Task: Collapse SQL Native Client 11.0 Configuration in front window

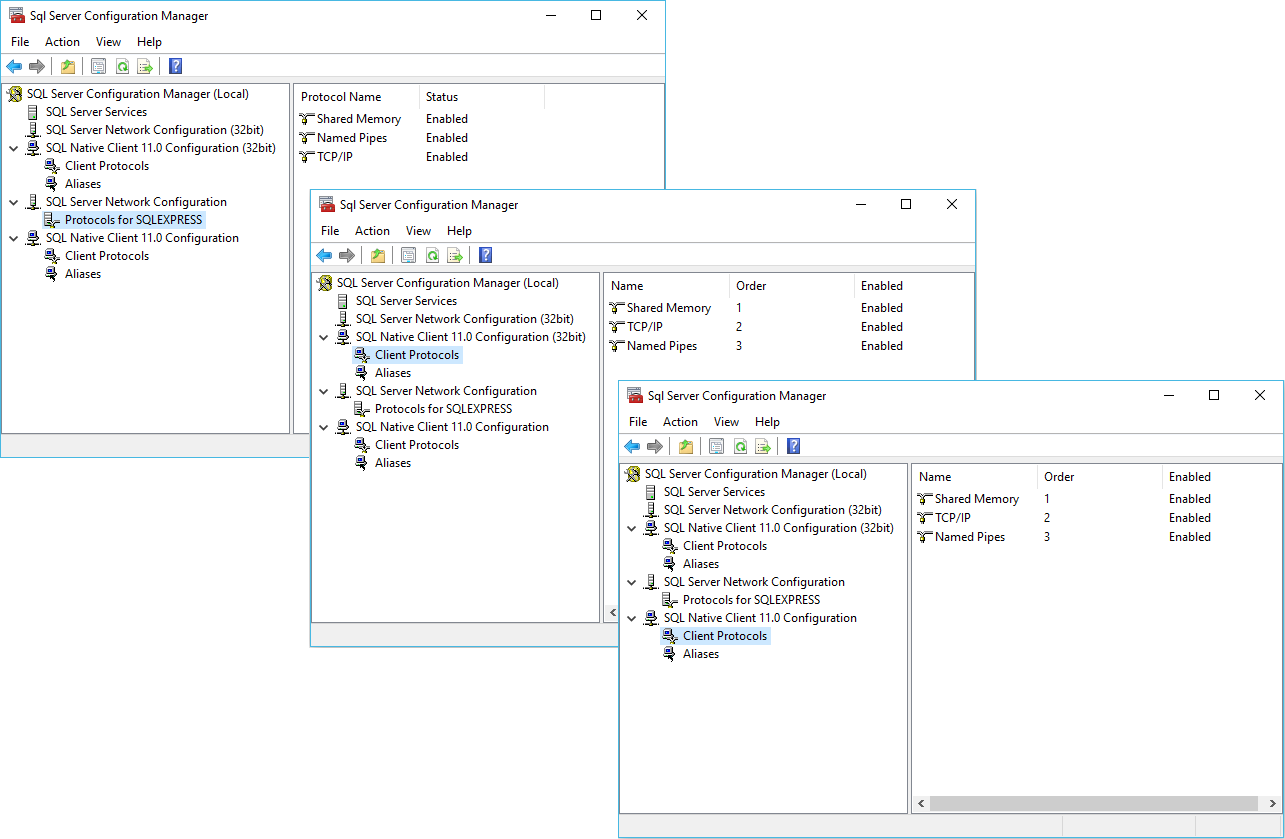Action: click(x=632, y=618)
